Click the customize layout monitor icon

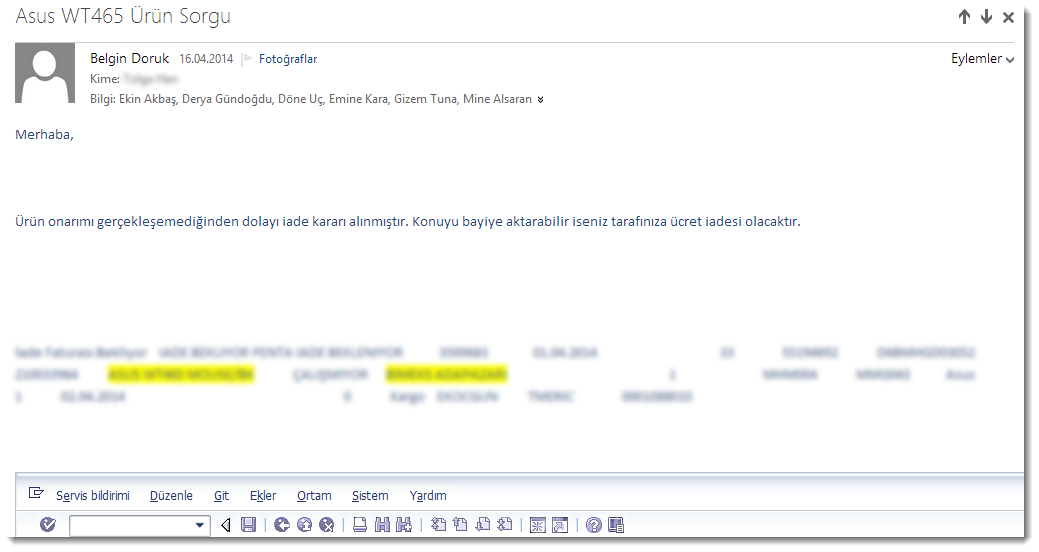pos(616,525)
